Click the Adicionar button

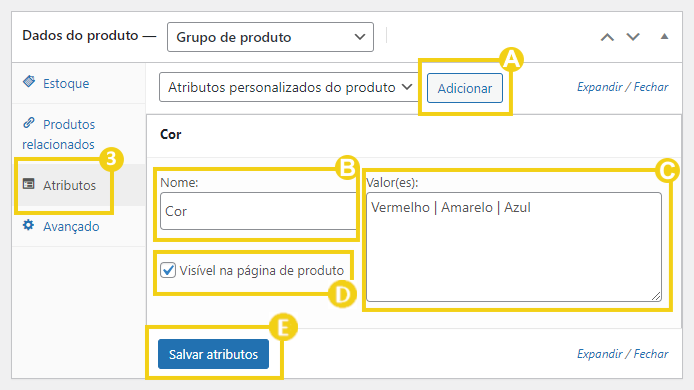[465, 88]
